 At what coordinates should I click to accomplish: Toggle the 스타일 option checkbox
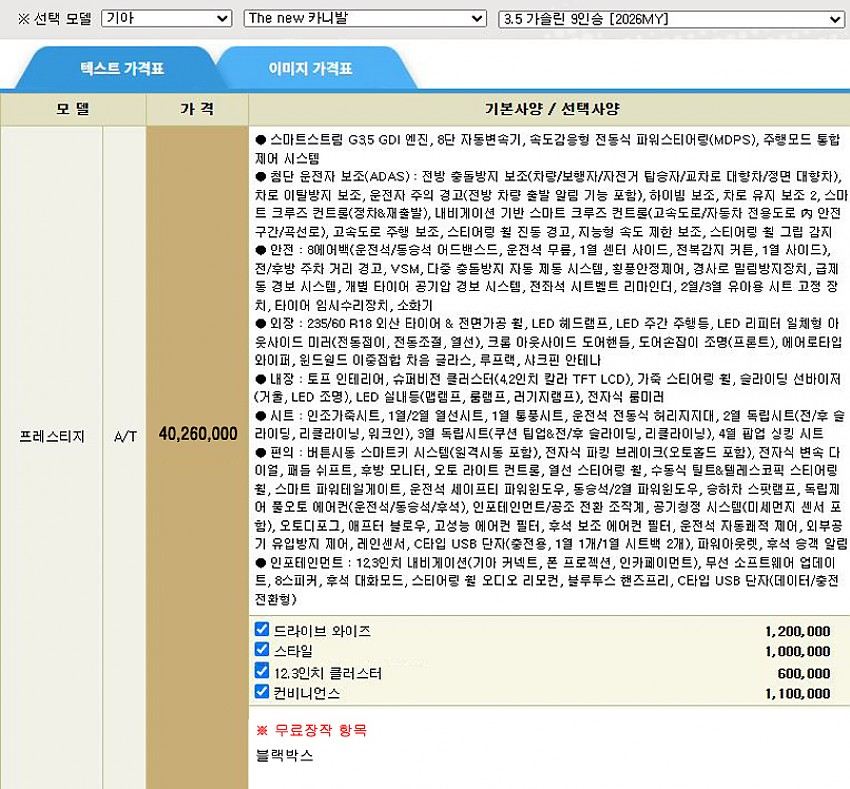(262, 651)
